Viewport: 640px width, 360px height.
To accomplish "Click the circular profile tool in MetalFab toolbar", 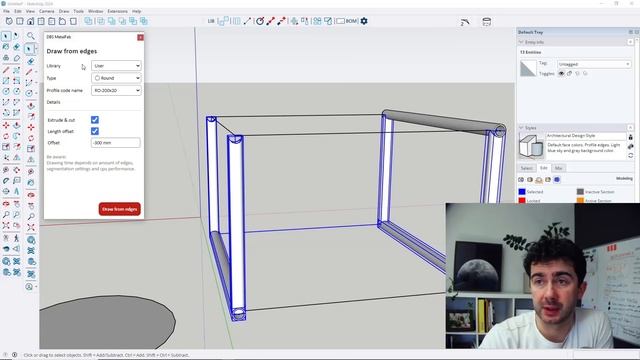I will (x=260, y=21).
